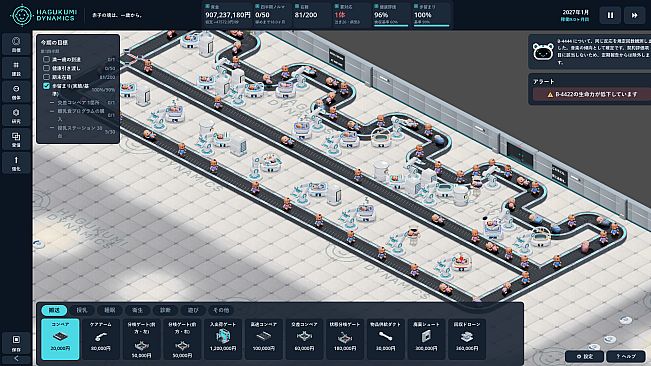The image size is (651, 366).
Task: Click the 交差コンベア 1箇所 sub-goal text
Action: point(78,102)
